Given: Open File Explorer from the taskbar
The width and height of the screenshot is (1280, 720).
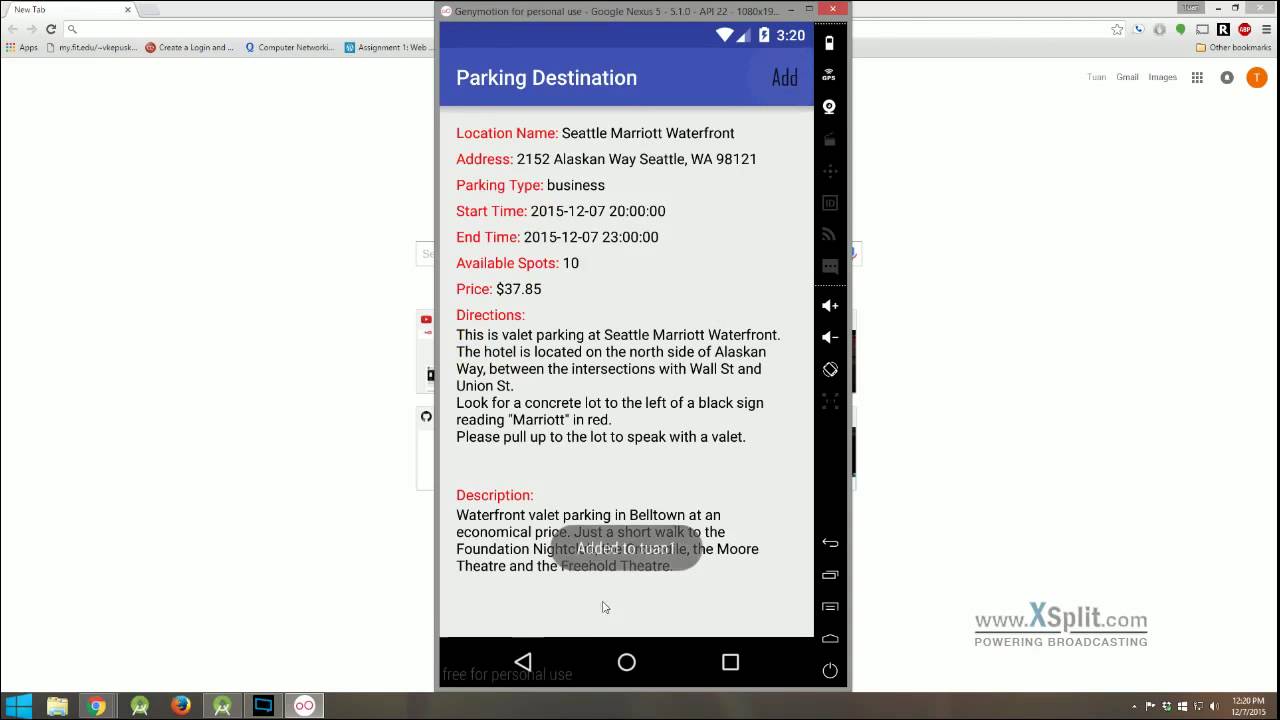Looking at the screenshot, I should pos(57,706).
